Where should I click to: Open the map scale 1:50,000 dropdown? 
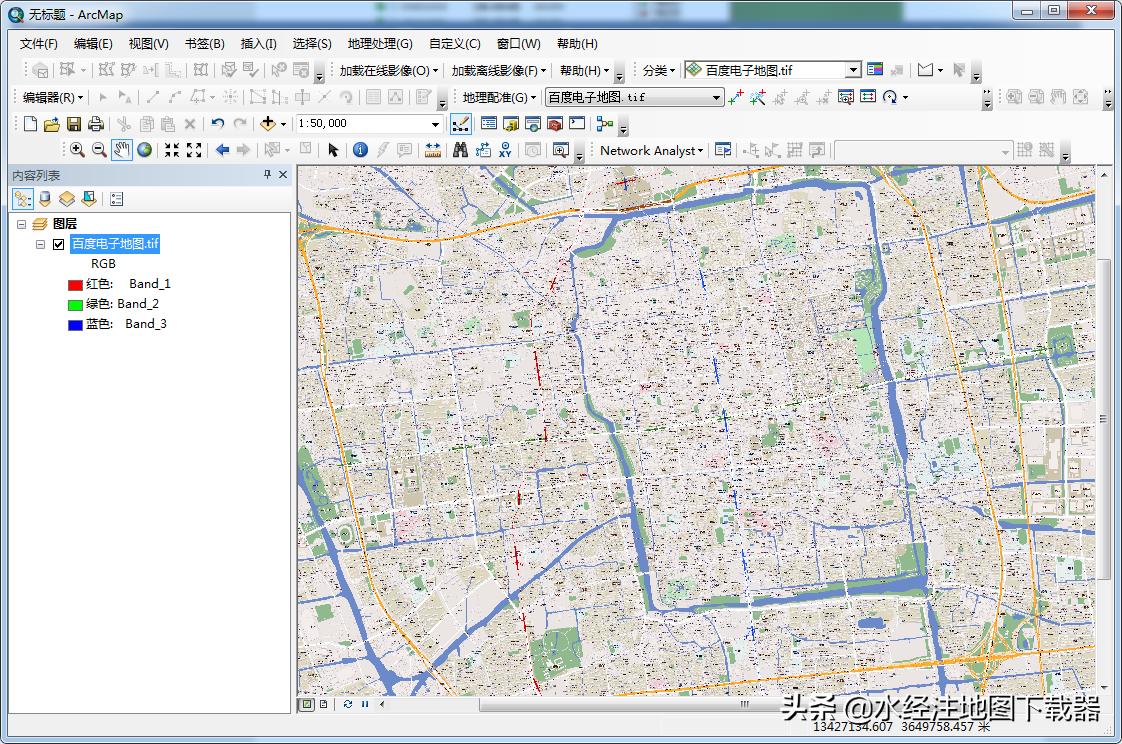(435, 124)
